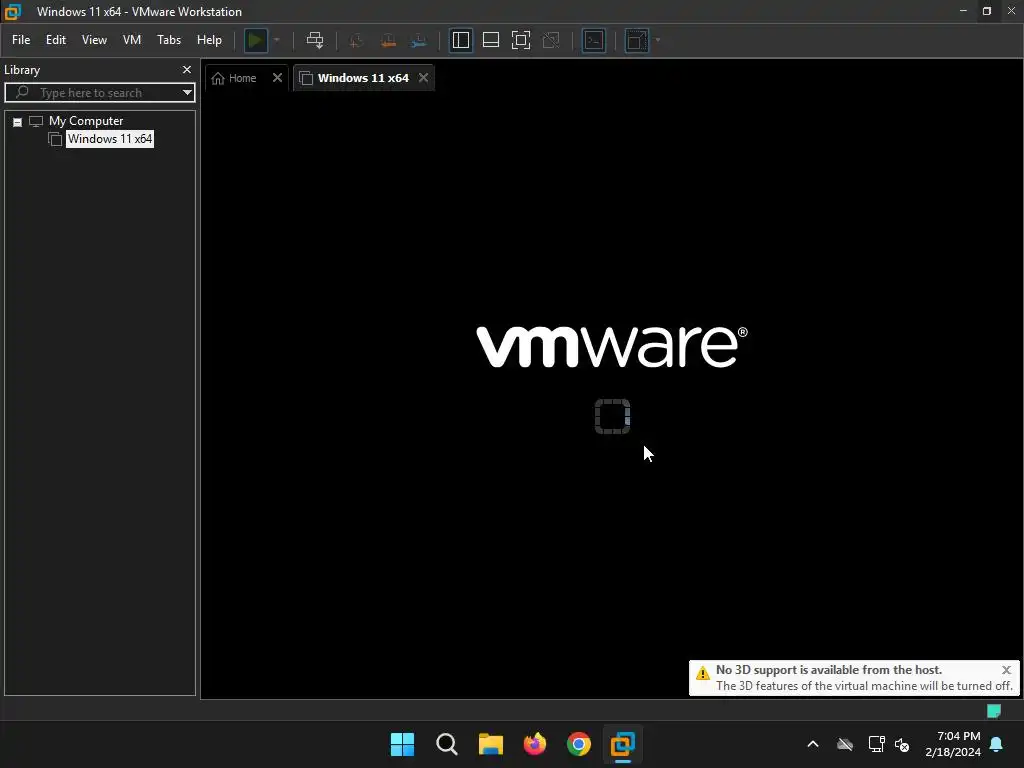The height and width of the screenshot is (768, 1024).
Task: Click the Unity mode icon
Action: (x=551, y=40)
